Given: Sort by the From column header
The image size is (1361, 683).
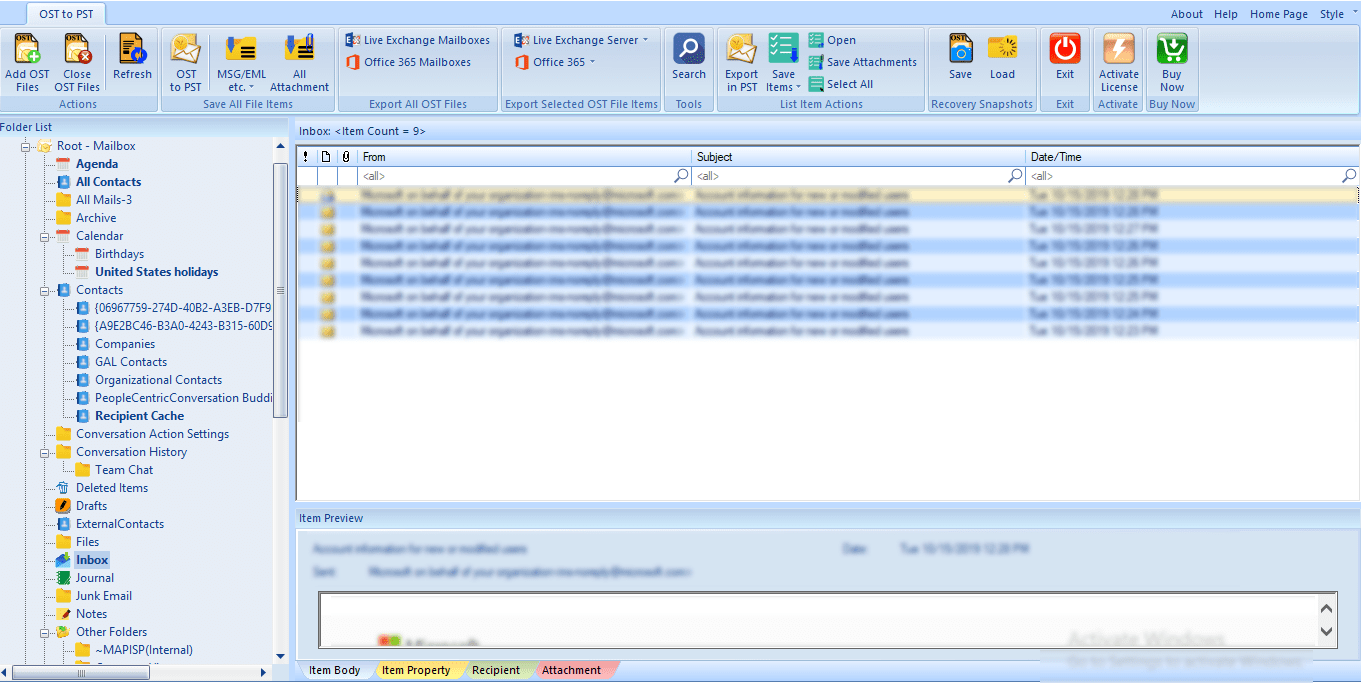Looking at the screenshot, I should [x=524, y=157].
